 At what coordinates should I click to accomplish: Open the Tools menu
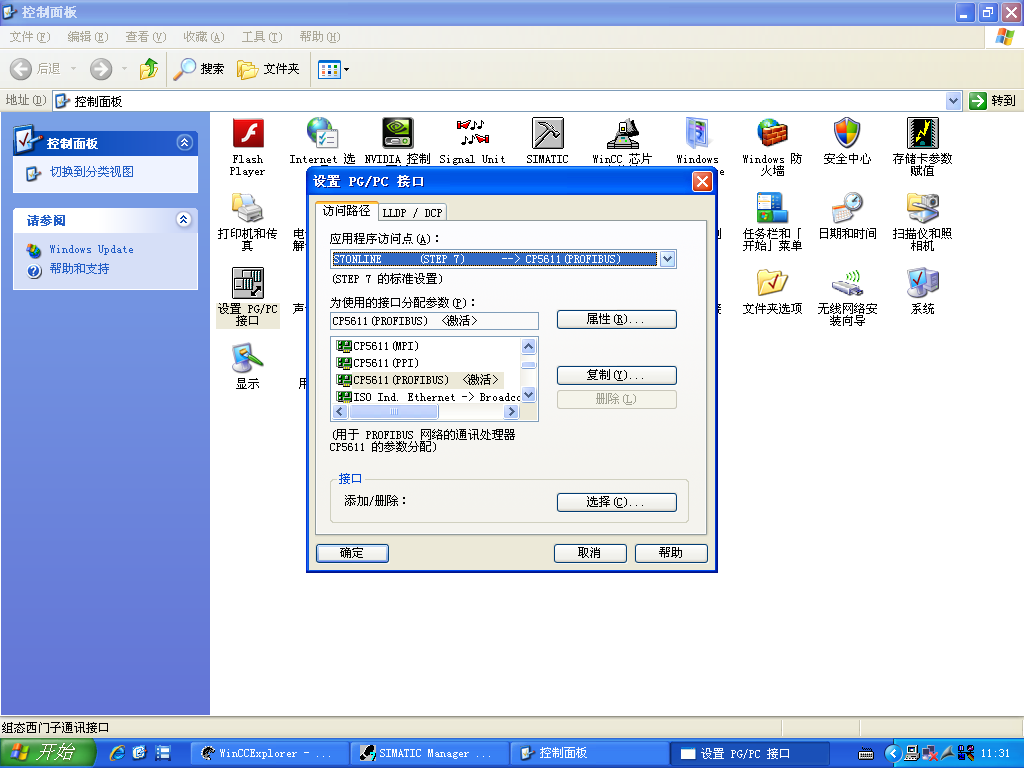(262, 37)
